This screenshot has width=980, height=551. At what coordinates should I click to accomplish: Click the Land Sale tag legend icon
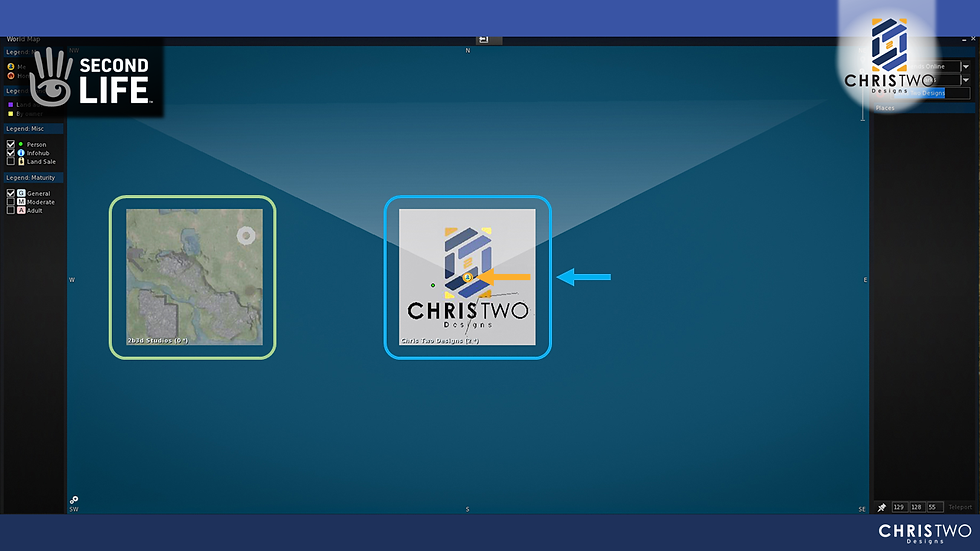[21, 161]
